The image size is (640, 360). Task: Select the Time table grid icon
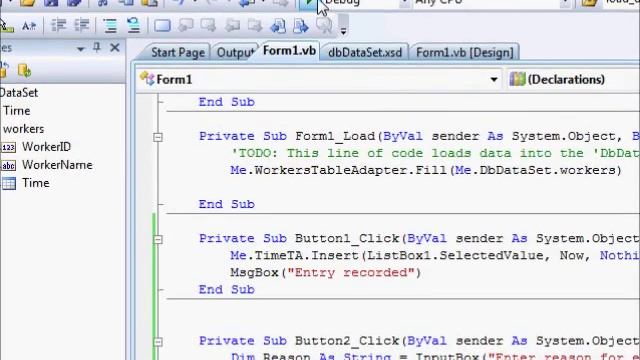click(x=9, y=183)
